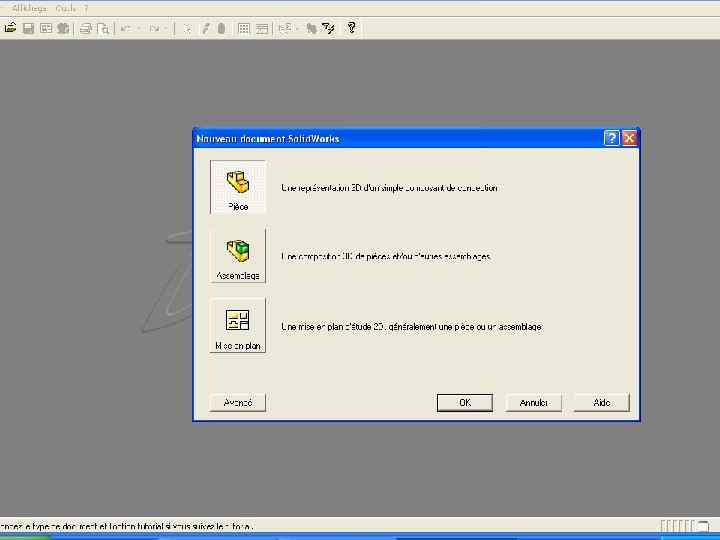Click the Undo arrow icon
The width and height of the screenshot is (720, 540).
pos(125,29)
